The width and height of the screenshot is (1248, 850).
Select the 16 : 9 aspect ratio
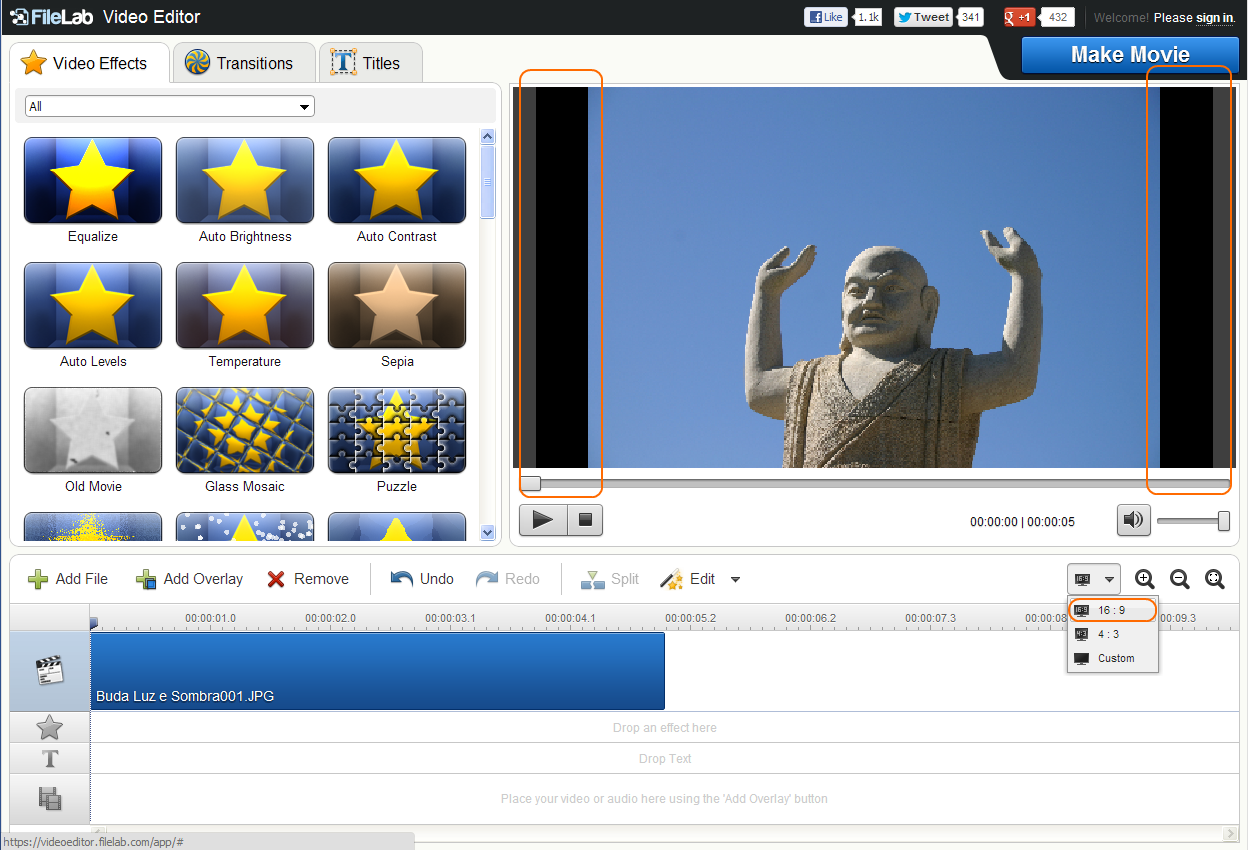coord(1112,610)
